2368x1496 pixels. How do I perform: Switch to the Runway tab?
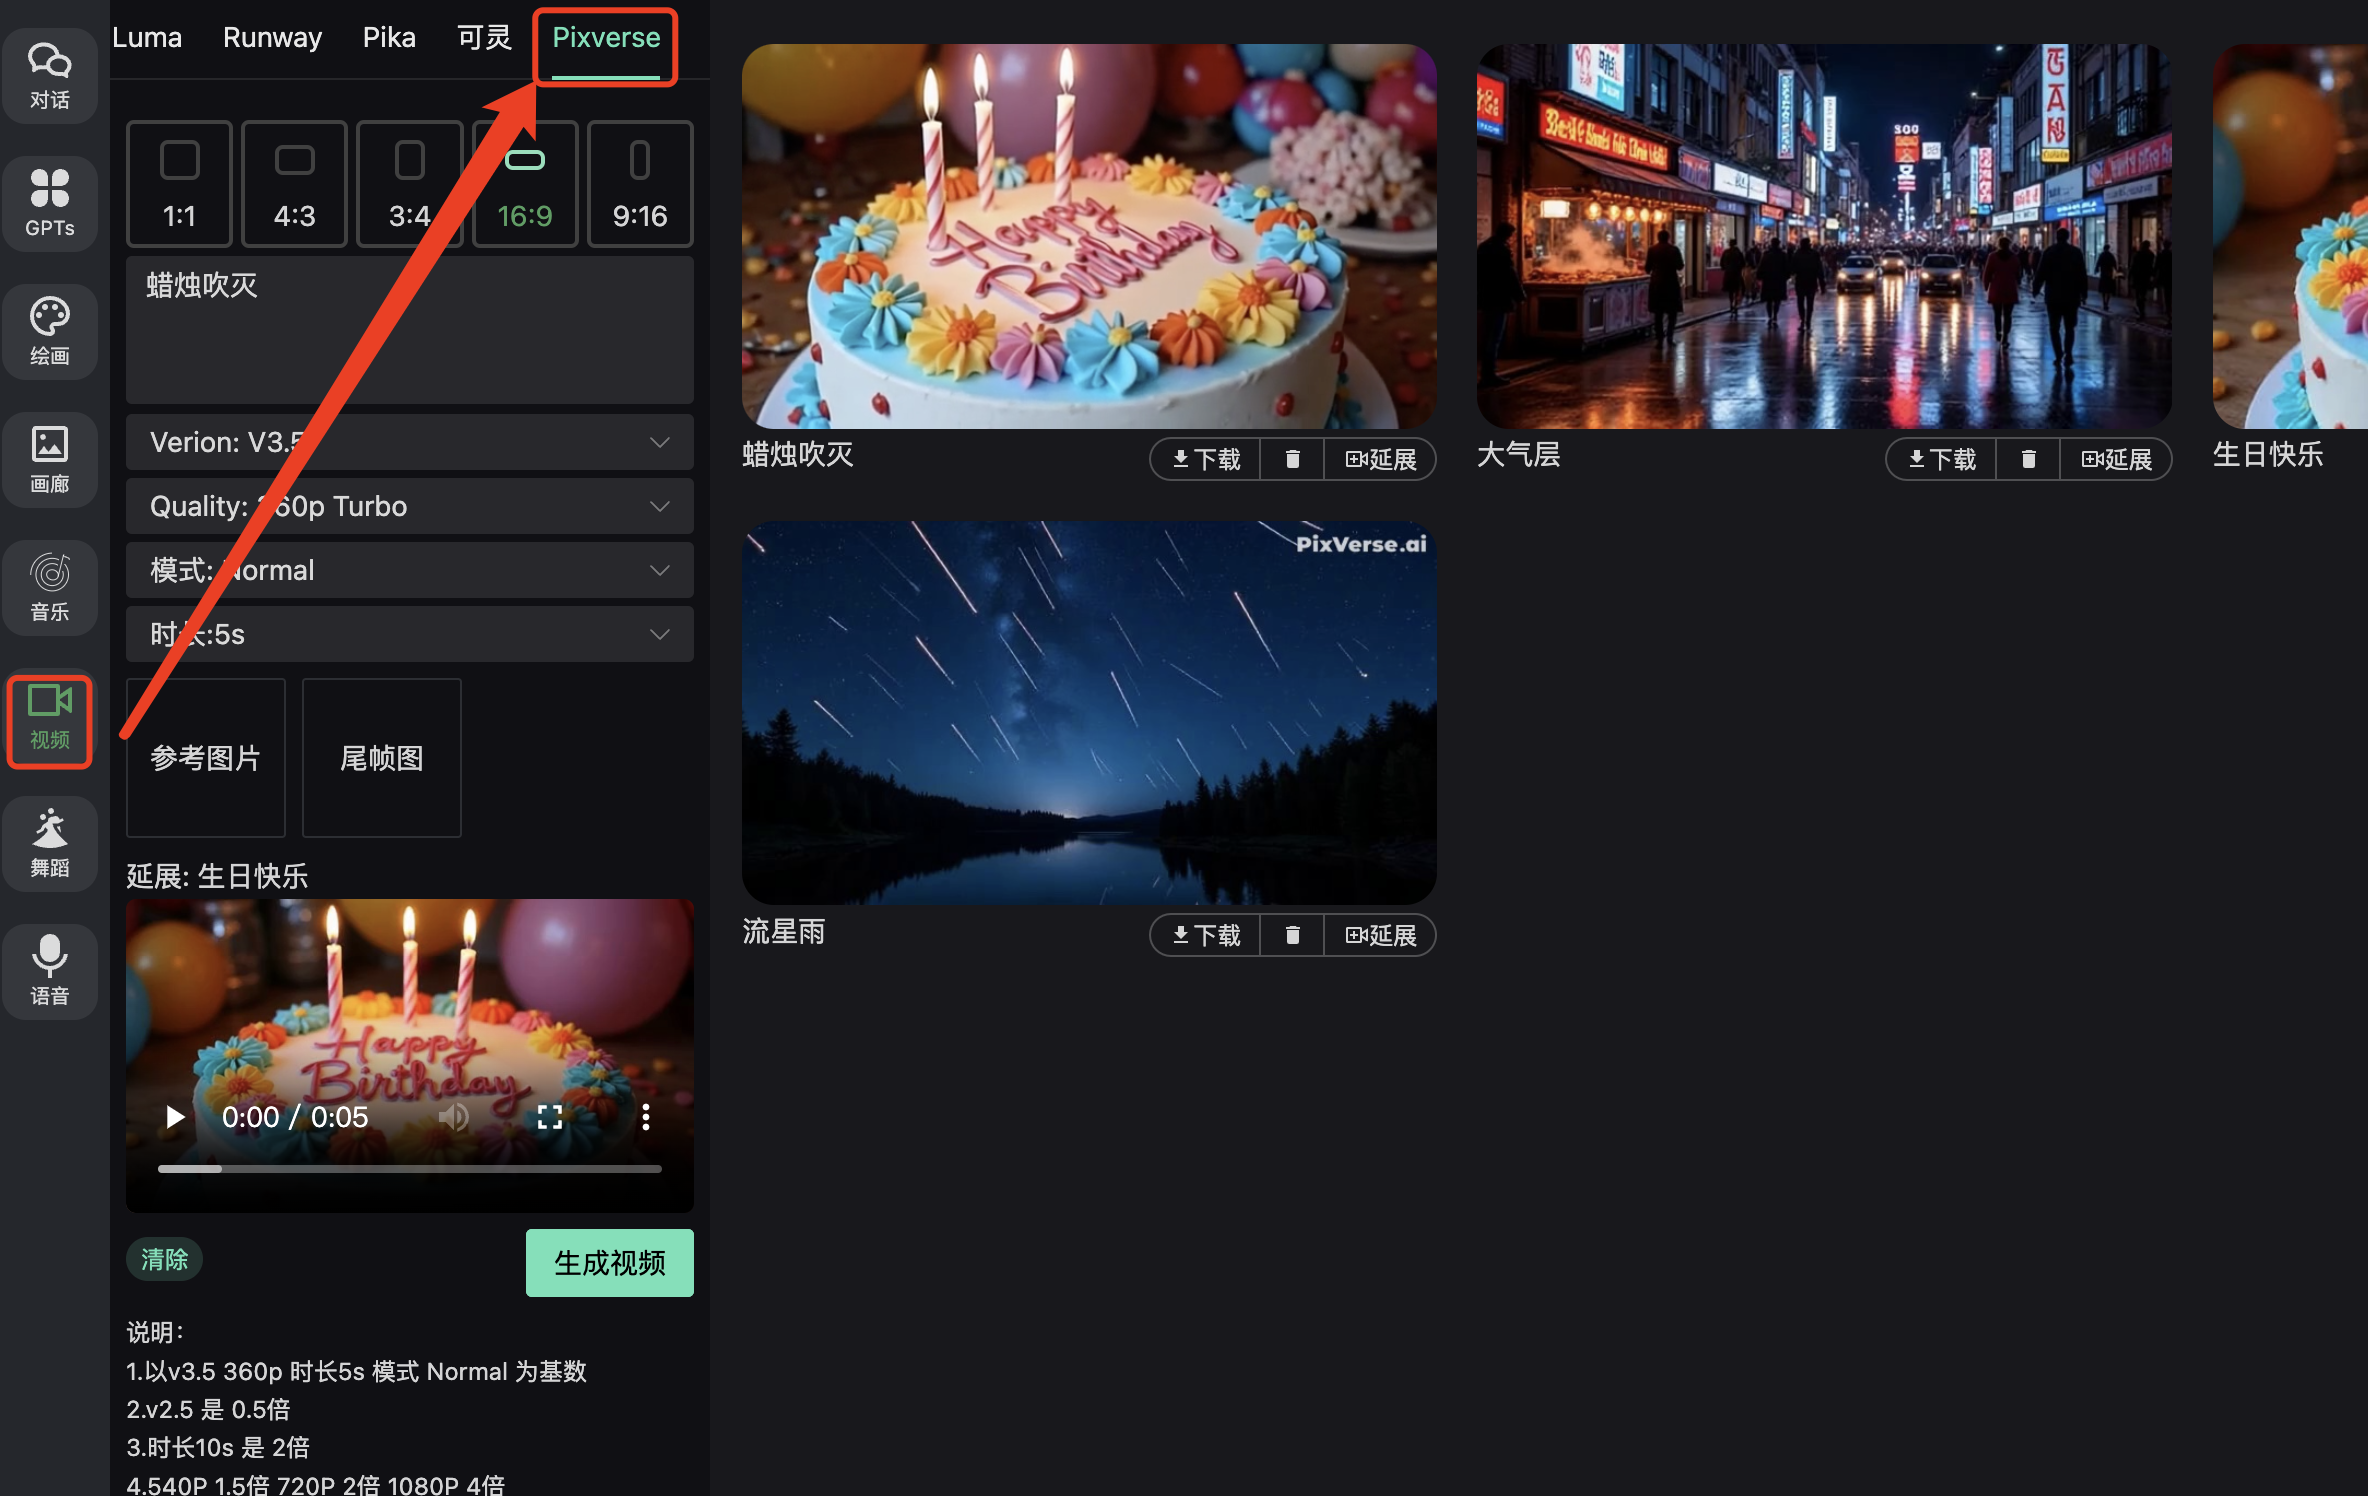pyautogui.click(x=272, y=37)
